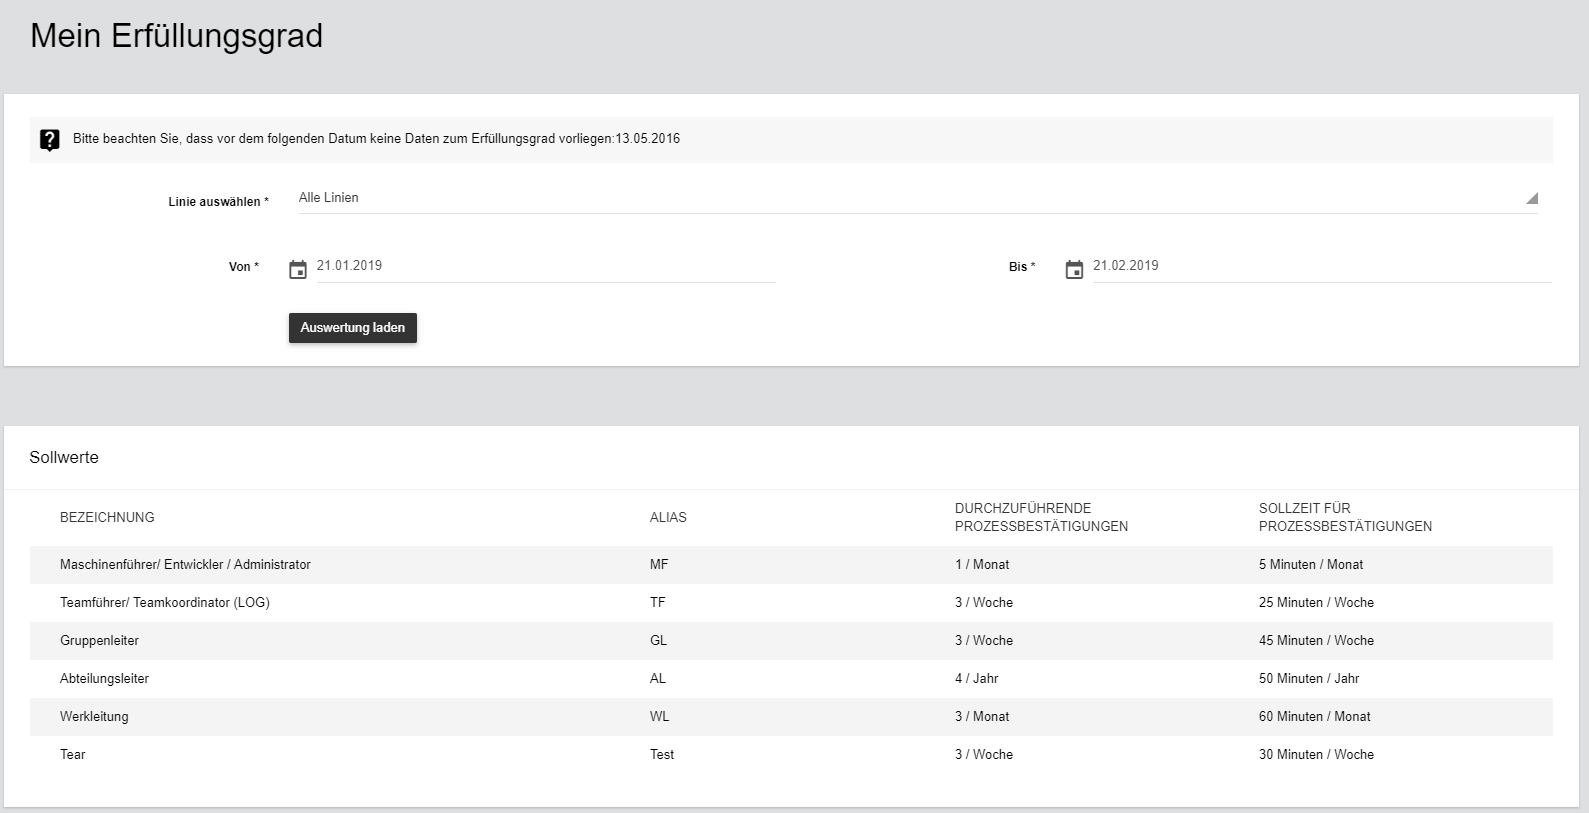Click the Von date field 21.01.2019
The width and height of the screenshot is (1589, 813).
coord(545,266)
